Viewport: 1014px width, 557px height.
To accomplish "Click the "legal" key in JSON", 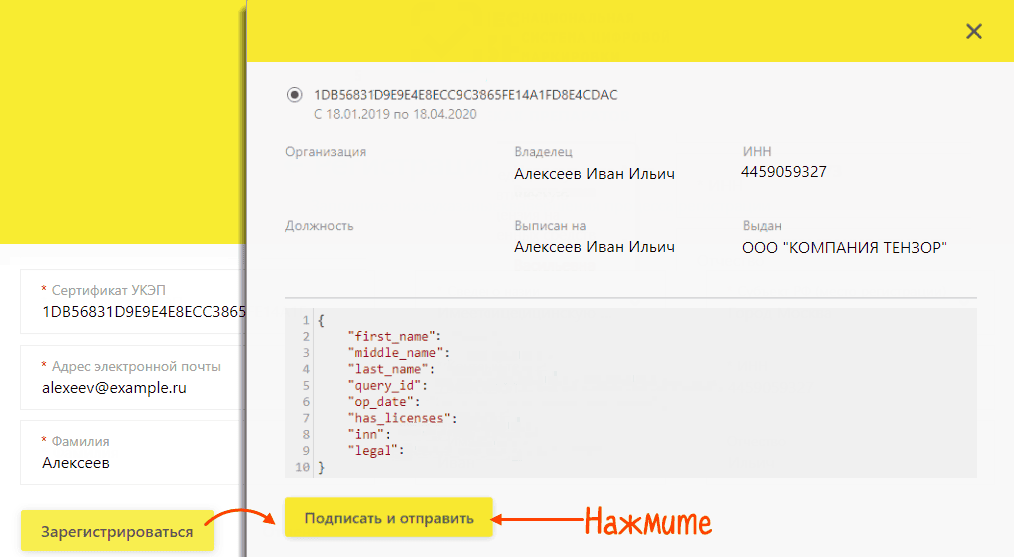I will (x=375, y=451).
